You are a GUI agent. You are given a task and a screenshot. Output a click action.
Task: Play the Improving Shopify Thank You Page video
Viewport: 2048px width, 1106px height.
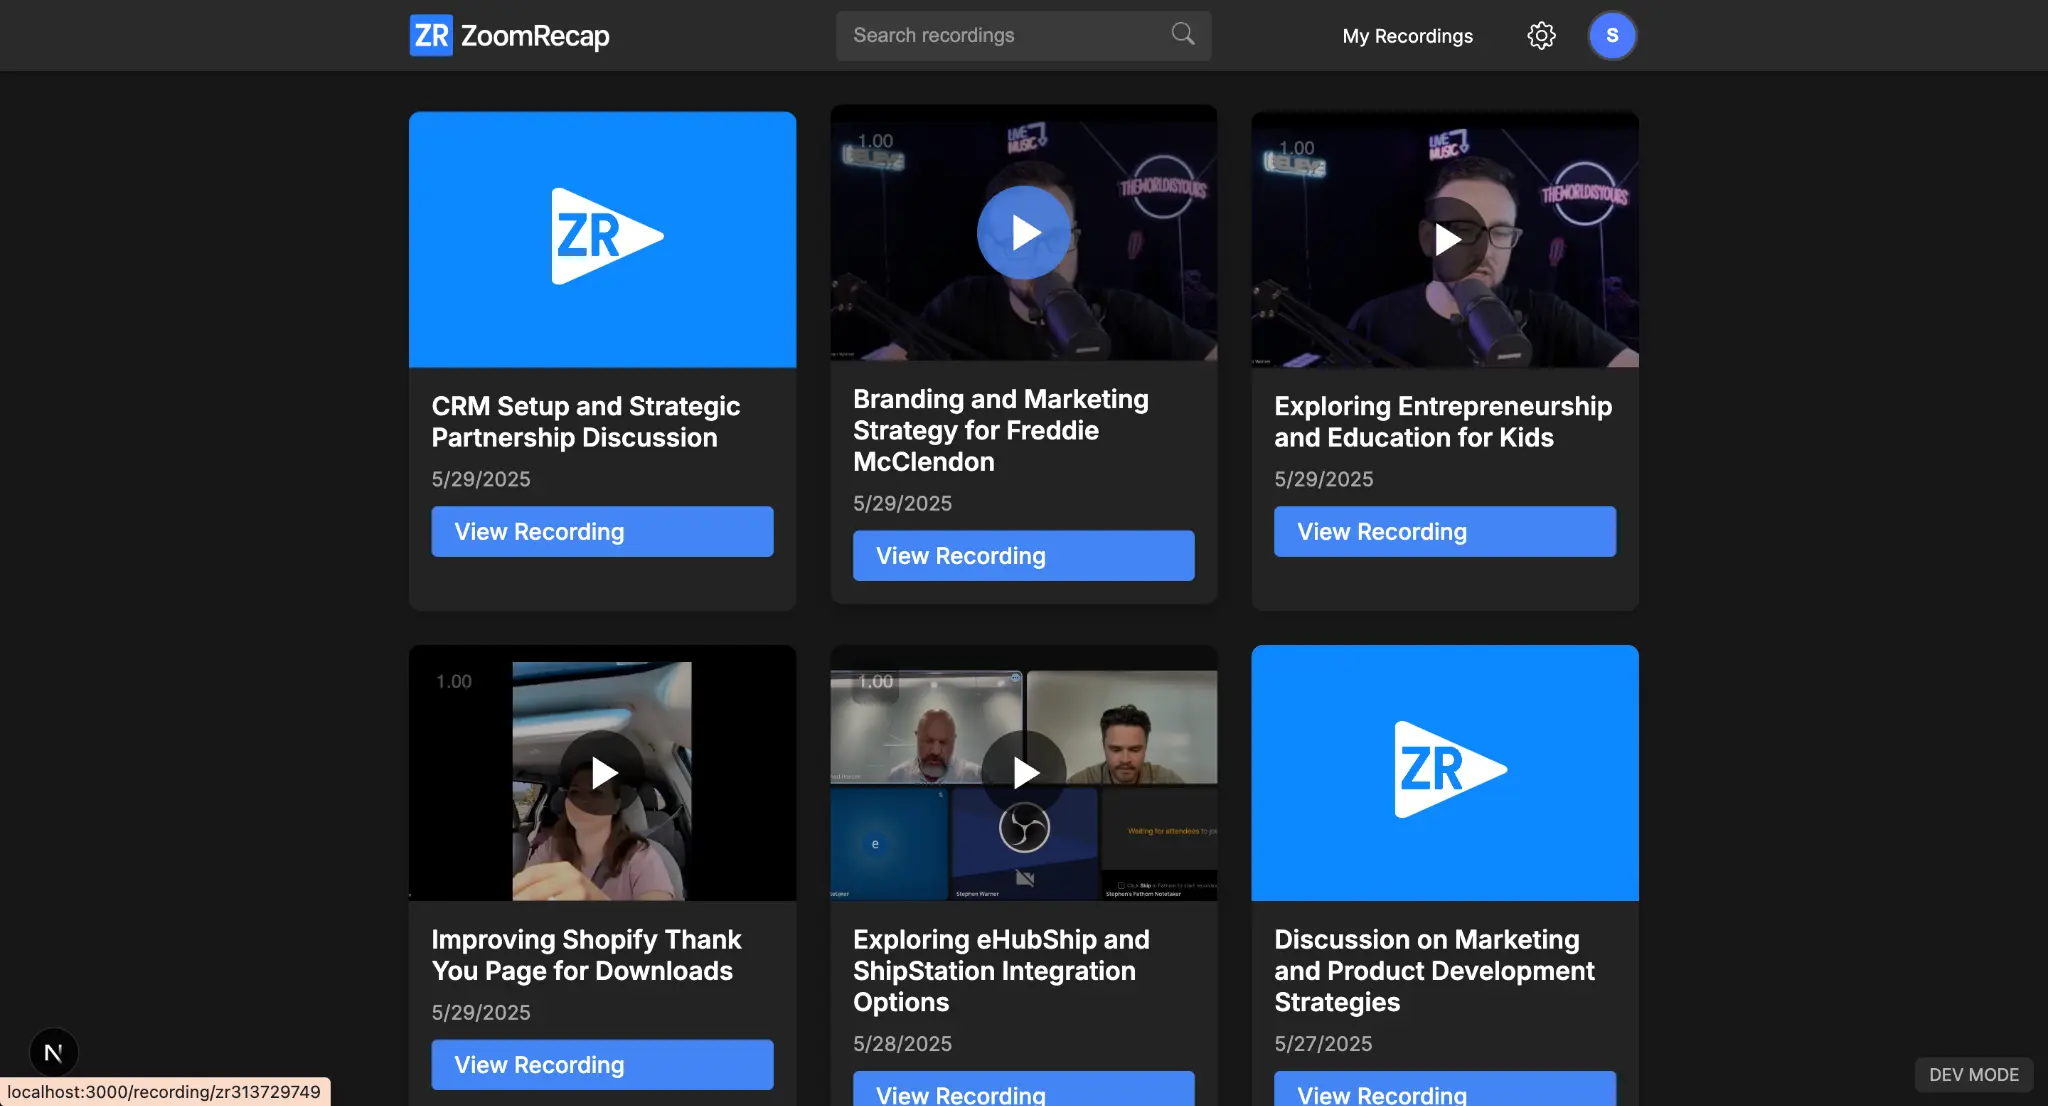602,771
